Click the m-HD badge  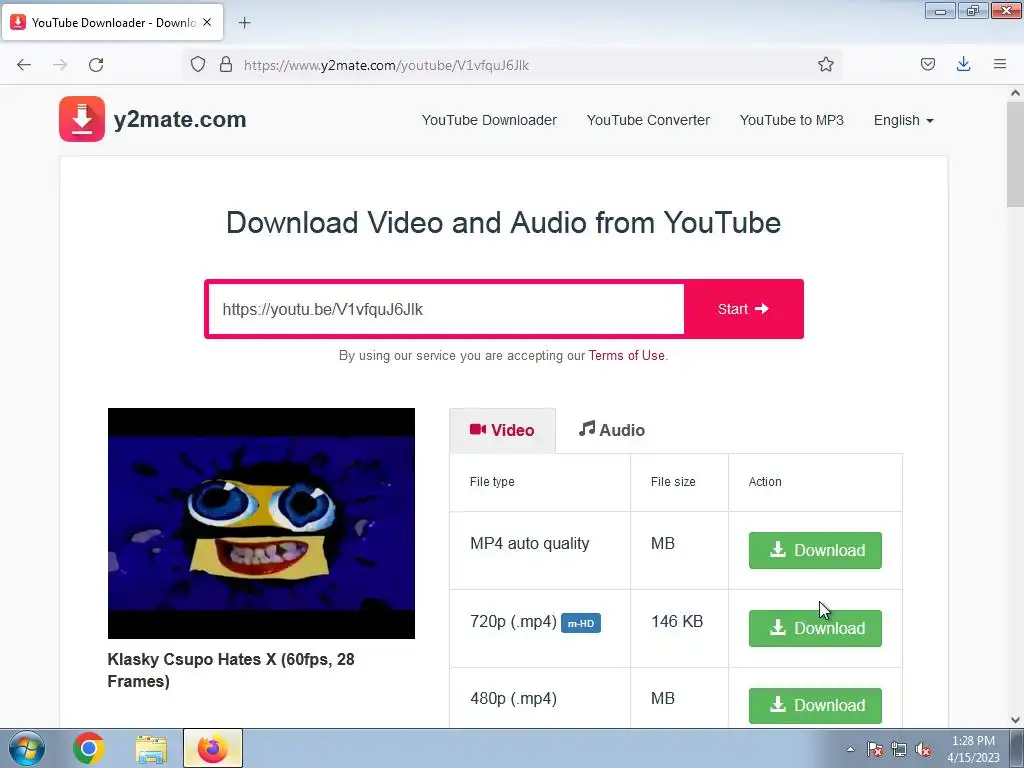click(x=581, y=623)
